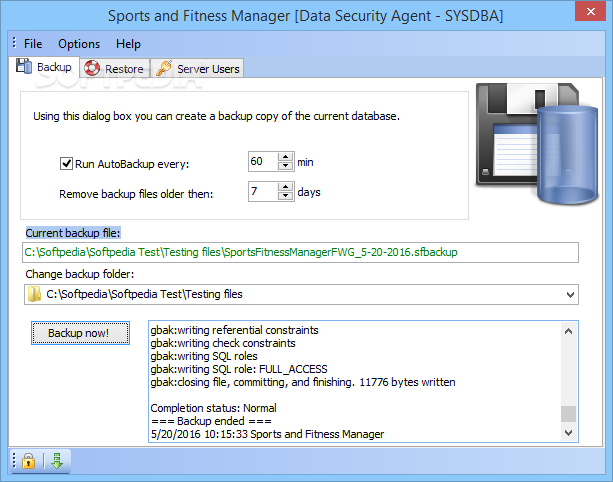Toggle Run AutoBackup every checkbox
Image resolution: width=613 pixels, height=482 pixels.
tap(66, 163)
